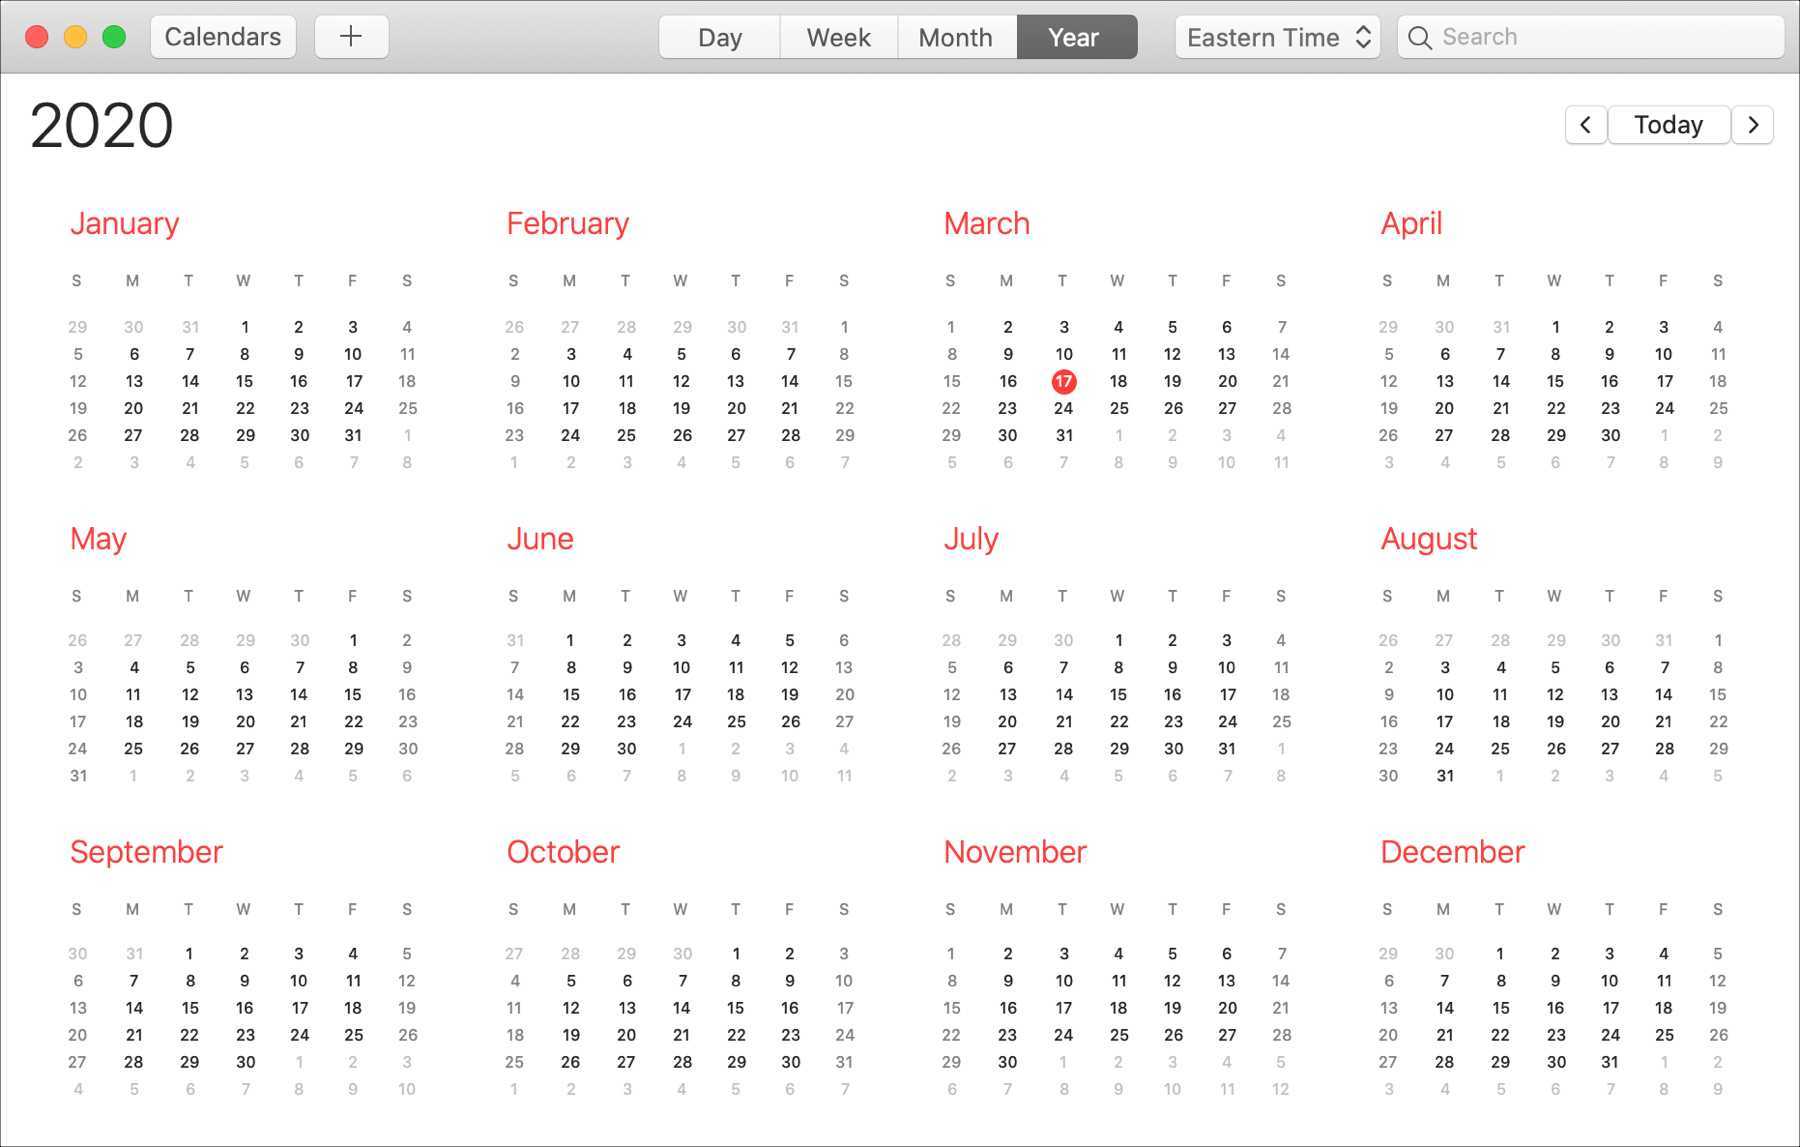
Task: Select October 31 in the calendar
Action: 844,1062
